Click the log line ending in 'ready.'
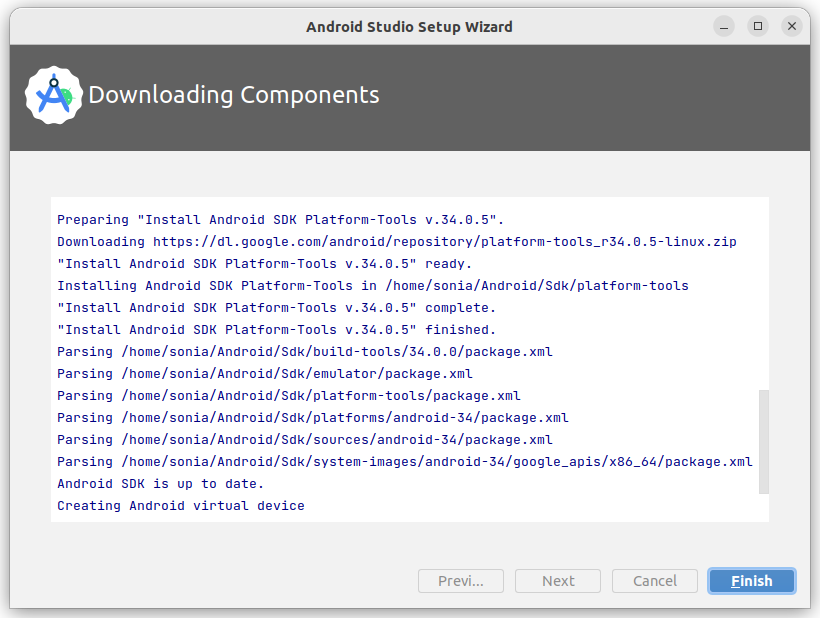 coord(265,264)
